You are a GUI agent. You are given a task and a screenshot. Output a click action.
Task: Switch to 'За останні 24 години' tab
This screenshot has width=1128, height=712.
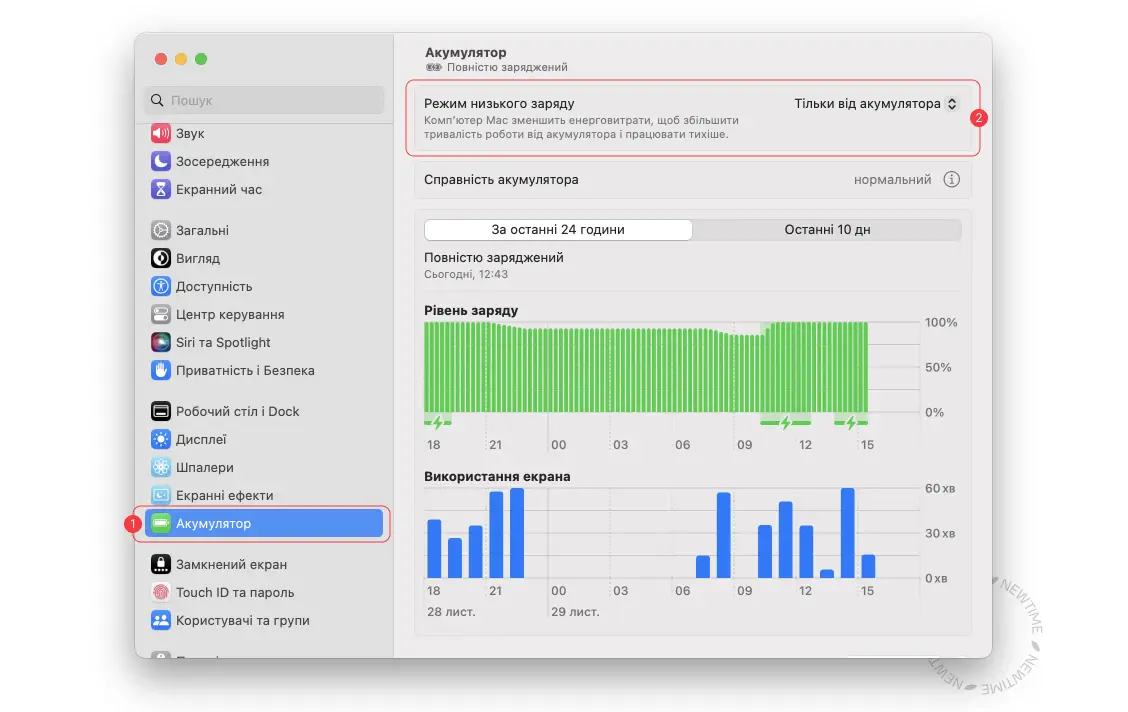click(x=558, y=229)
